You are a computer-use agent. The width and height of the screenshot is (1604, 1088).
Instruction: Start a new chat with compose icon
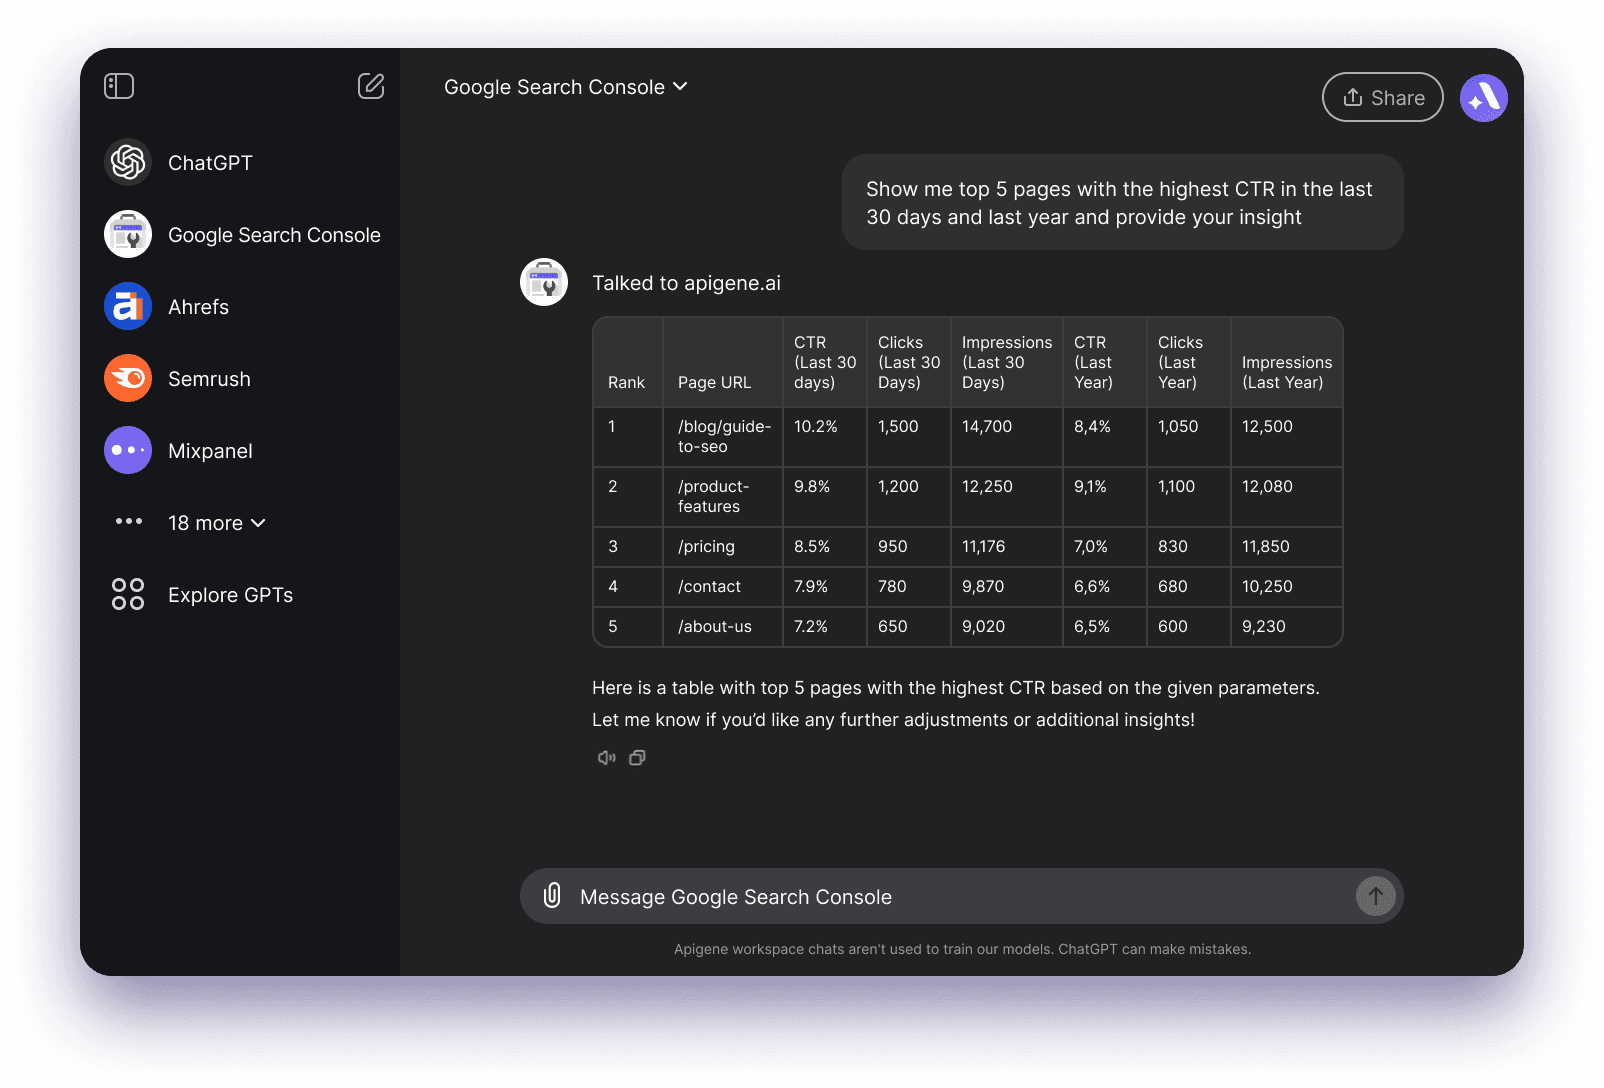click(371, 86)
